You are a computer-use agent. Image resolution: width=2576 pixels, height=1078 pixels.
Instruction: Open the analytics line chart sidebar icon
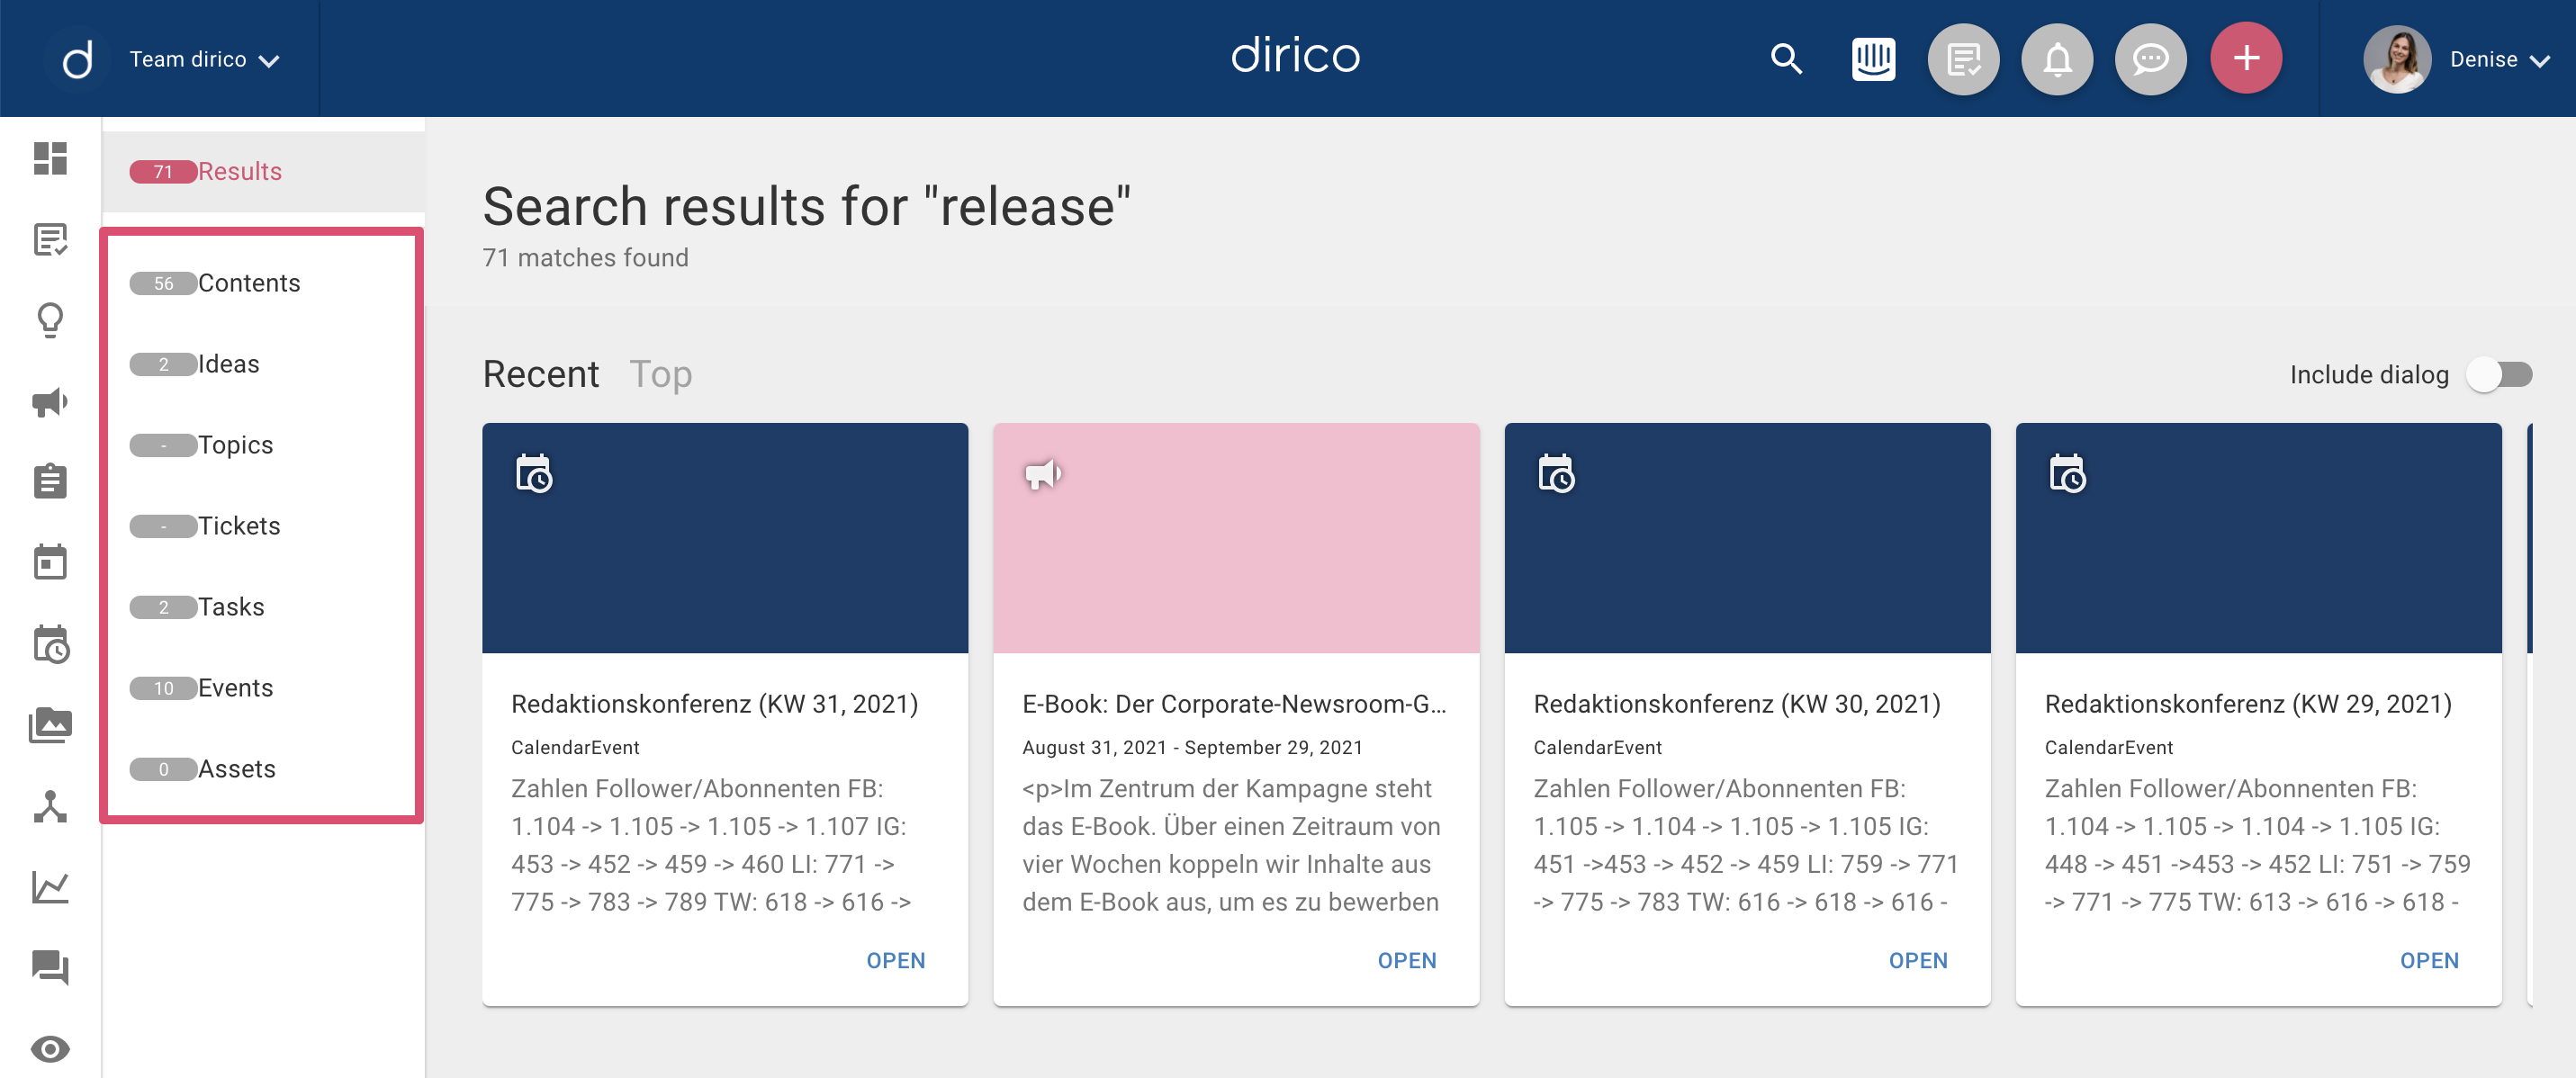(50, 887)
